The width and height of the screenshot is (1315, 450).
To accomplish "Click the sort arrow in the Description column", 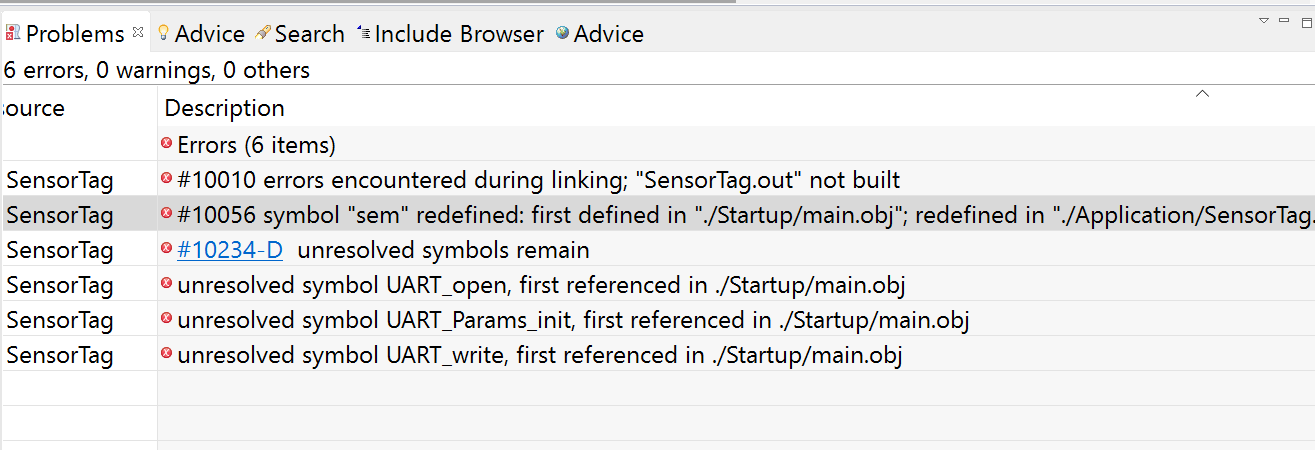I will [1203, 94].
